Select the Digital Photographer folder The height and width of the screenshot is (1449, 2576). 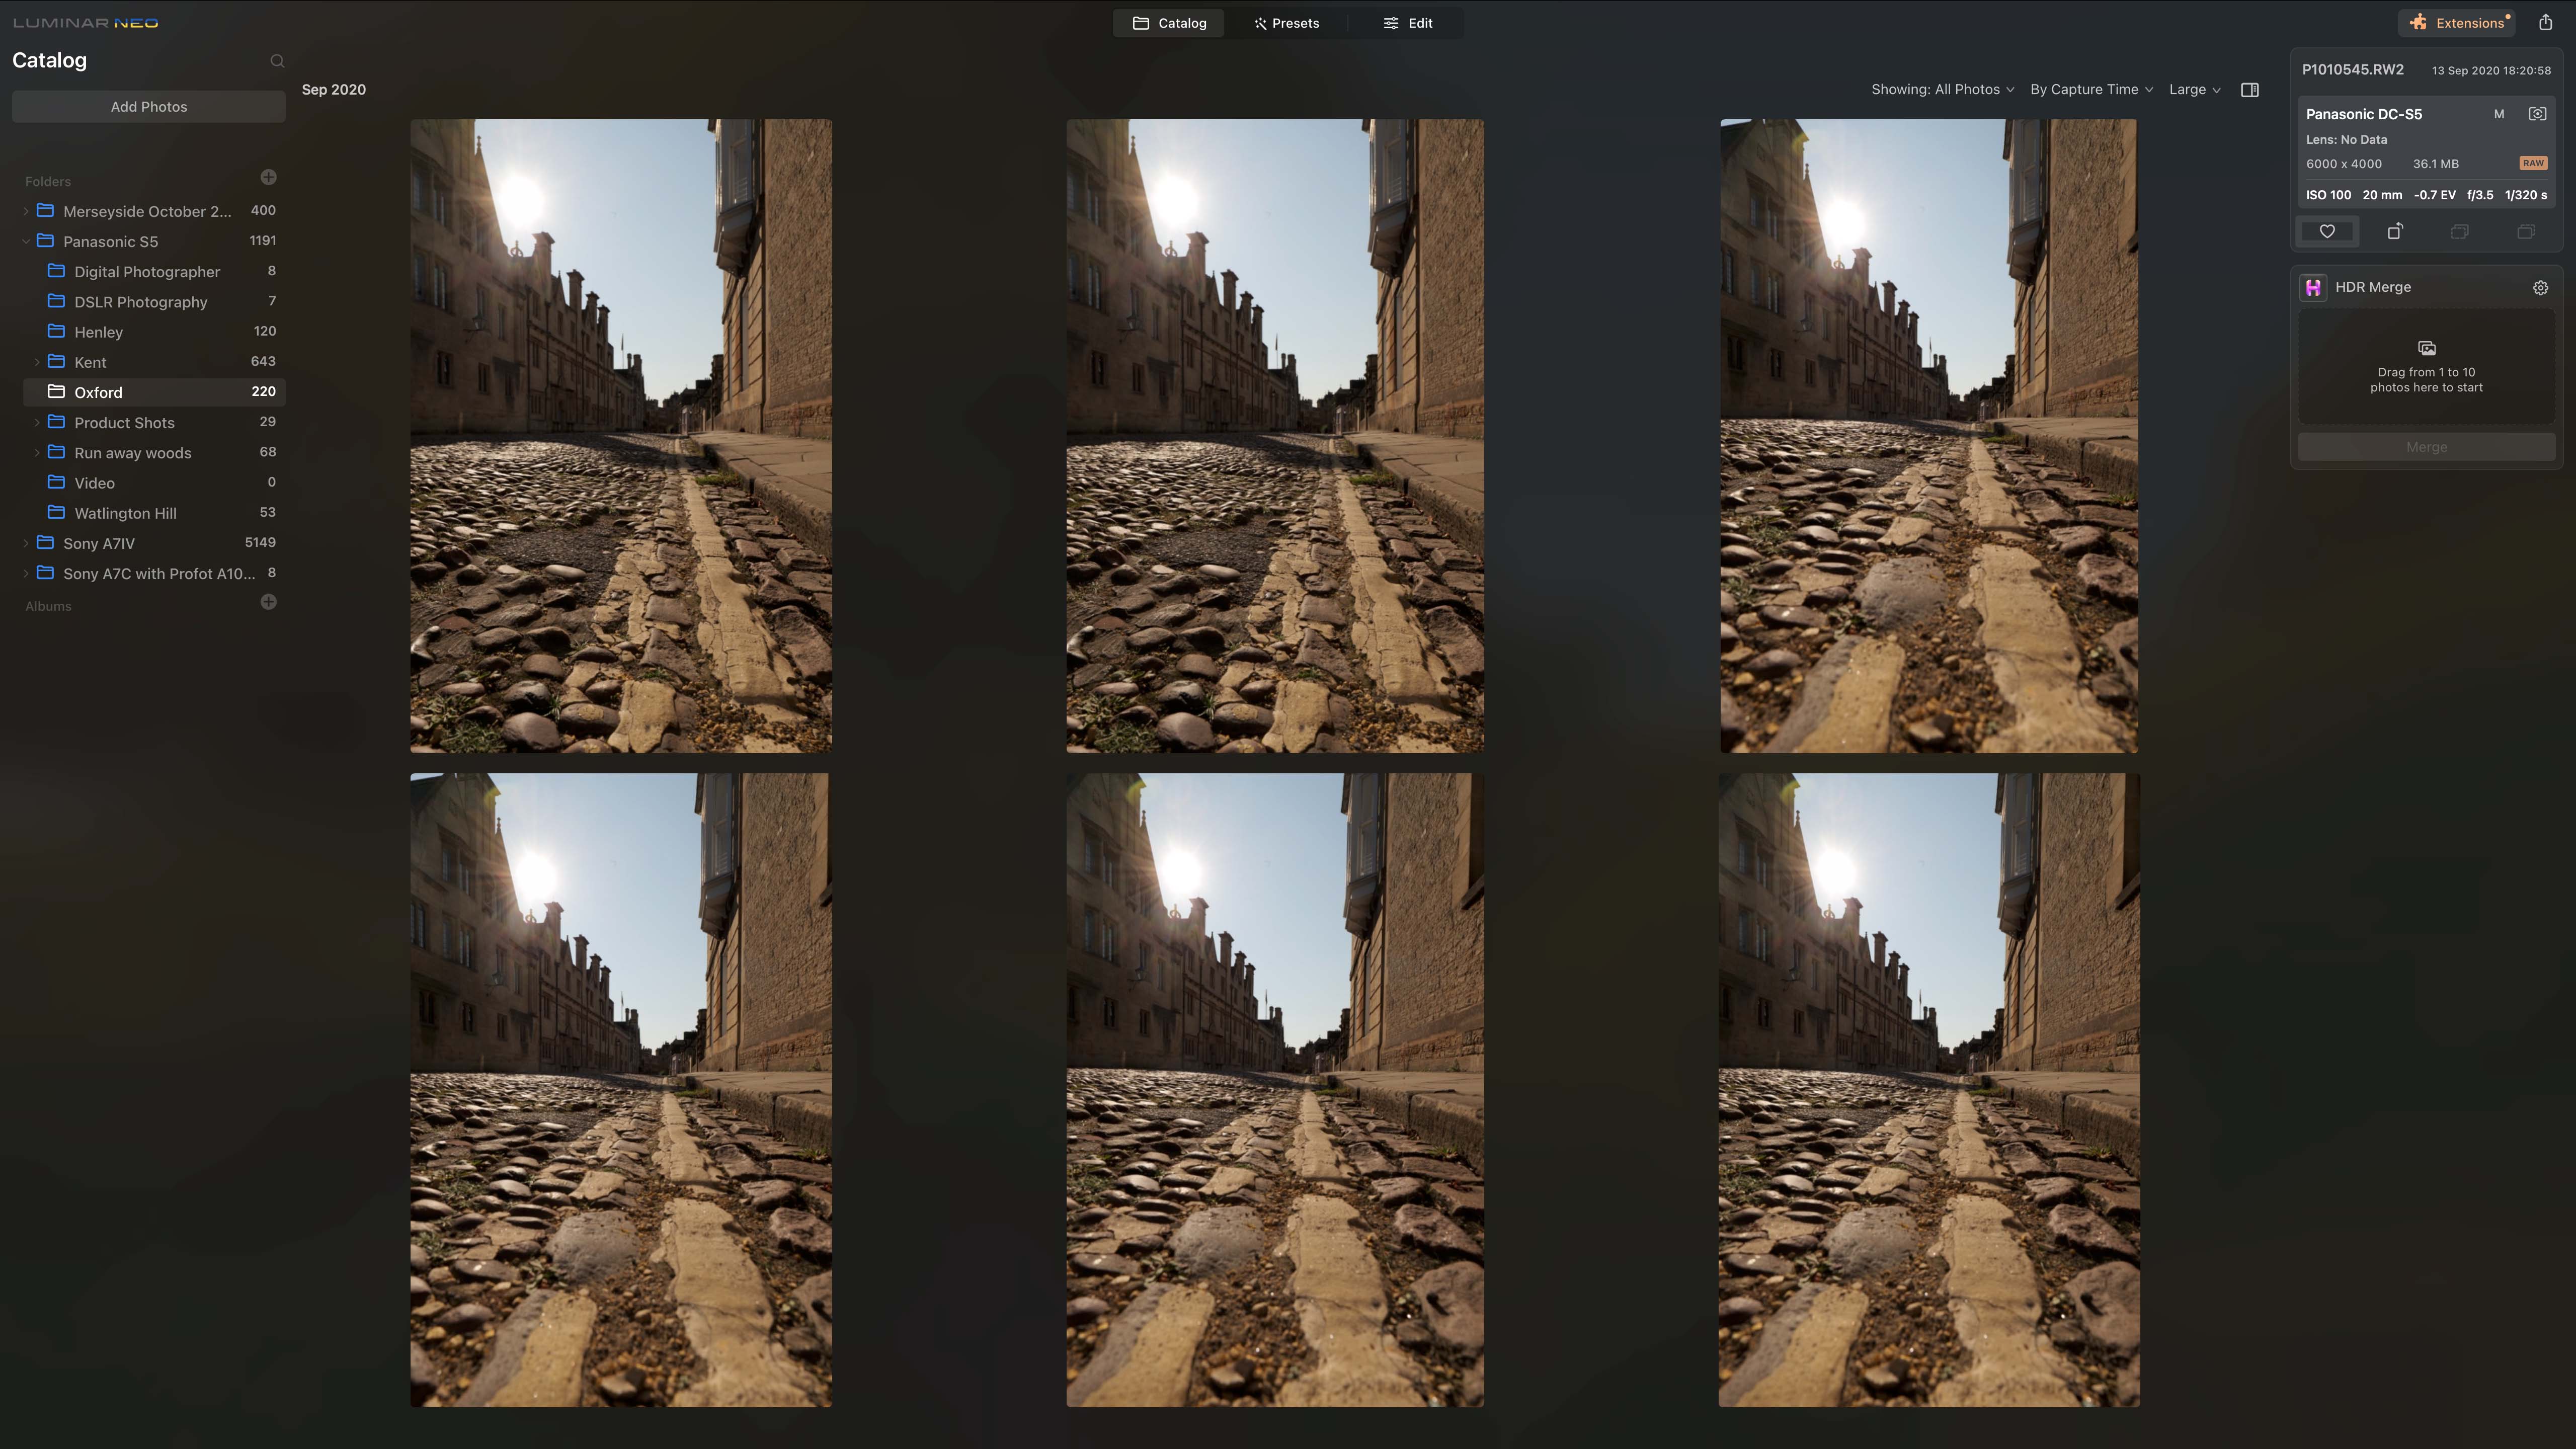154,272
